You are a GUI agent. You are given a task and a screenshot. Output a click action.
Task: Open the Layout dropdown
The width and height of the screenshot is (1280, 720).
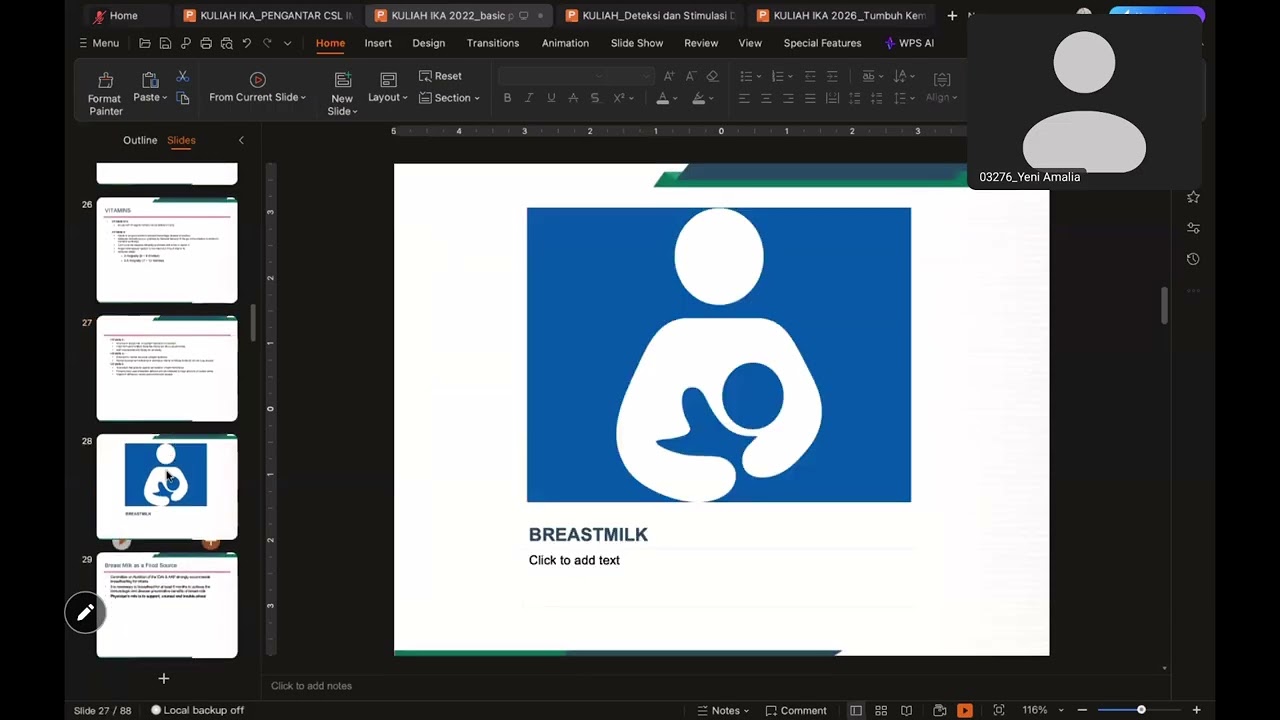388,97
